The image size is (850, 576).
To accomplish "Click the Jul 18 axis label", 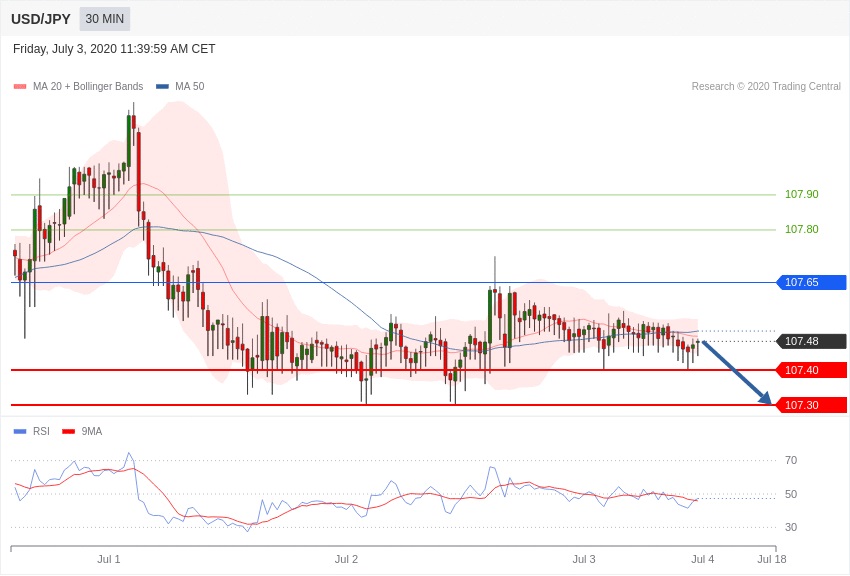I will [x=771, y=559].
